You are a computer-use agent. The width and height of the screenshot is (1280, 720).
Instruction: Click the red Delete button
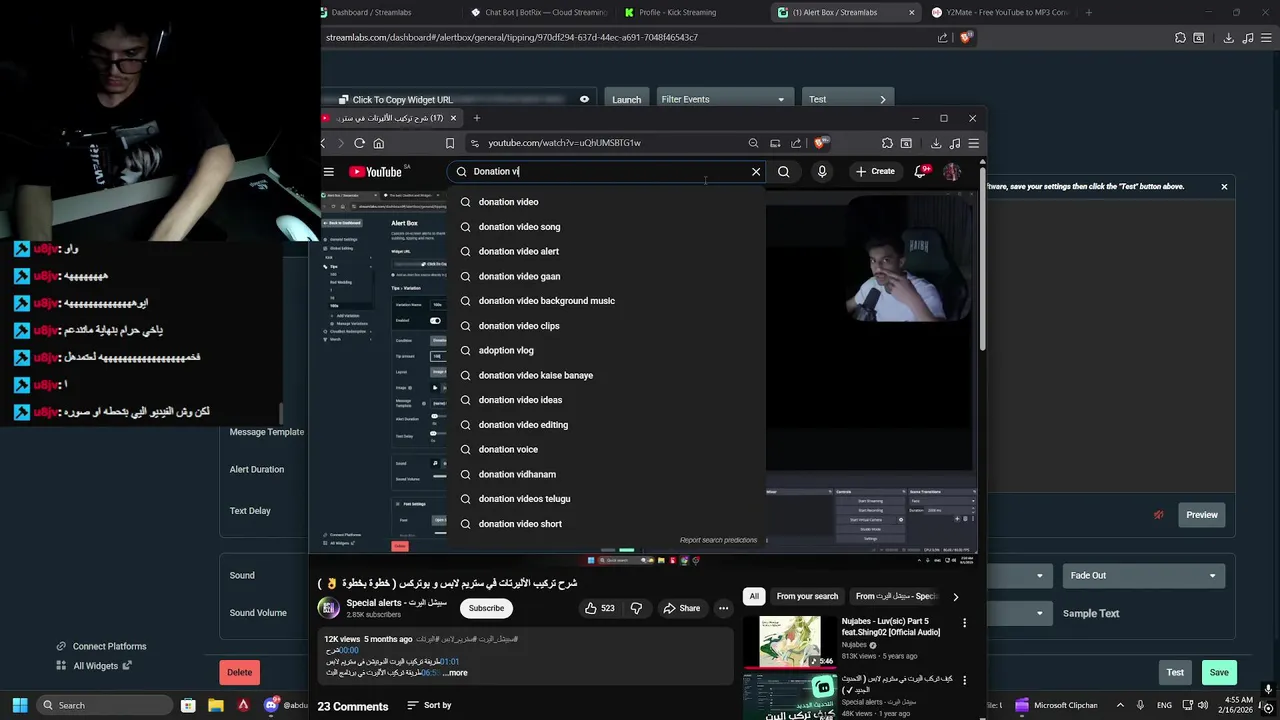click(239, 673)
